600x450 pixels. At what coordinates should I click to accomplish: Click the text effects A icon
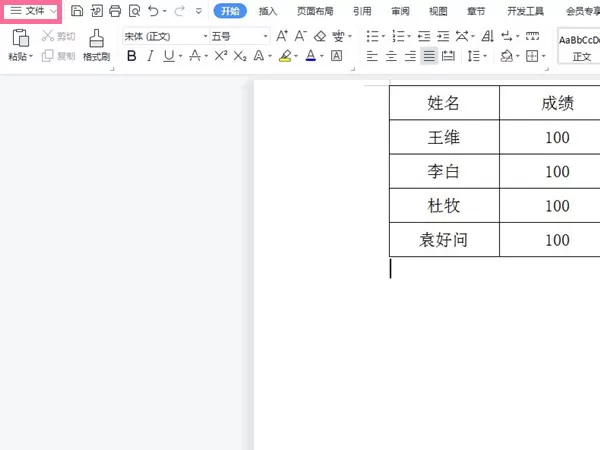tap(259, 56)
